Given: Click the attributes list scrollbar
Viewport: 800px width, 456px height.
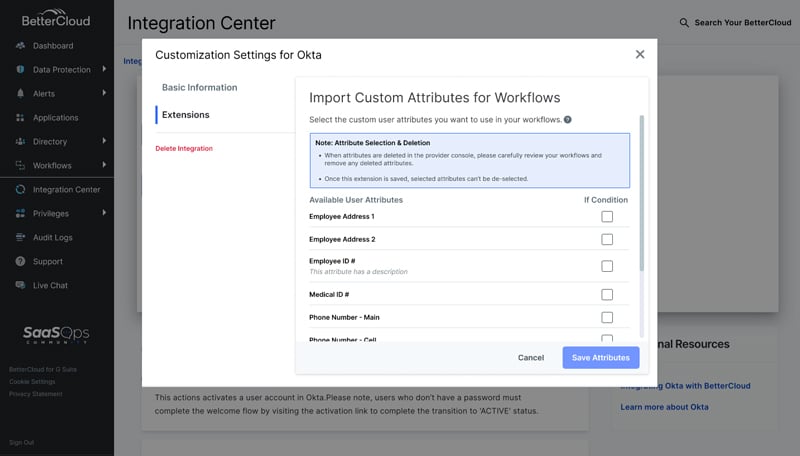Looking at the screenshot, I should (x=641, y=193).
